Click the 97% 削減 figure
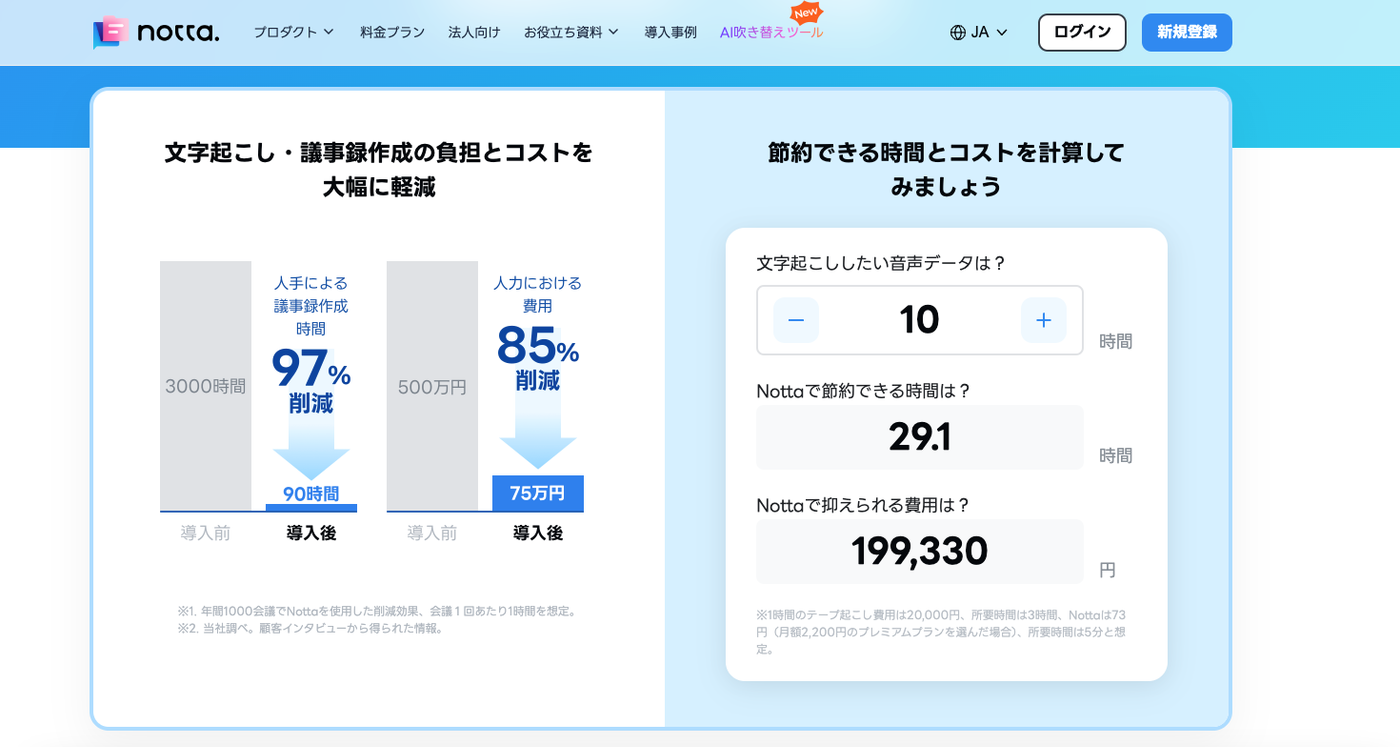The height and width of the screenshot is (747, 1400). click(311, 381)
